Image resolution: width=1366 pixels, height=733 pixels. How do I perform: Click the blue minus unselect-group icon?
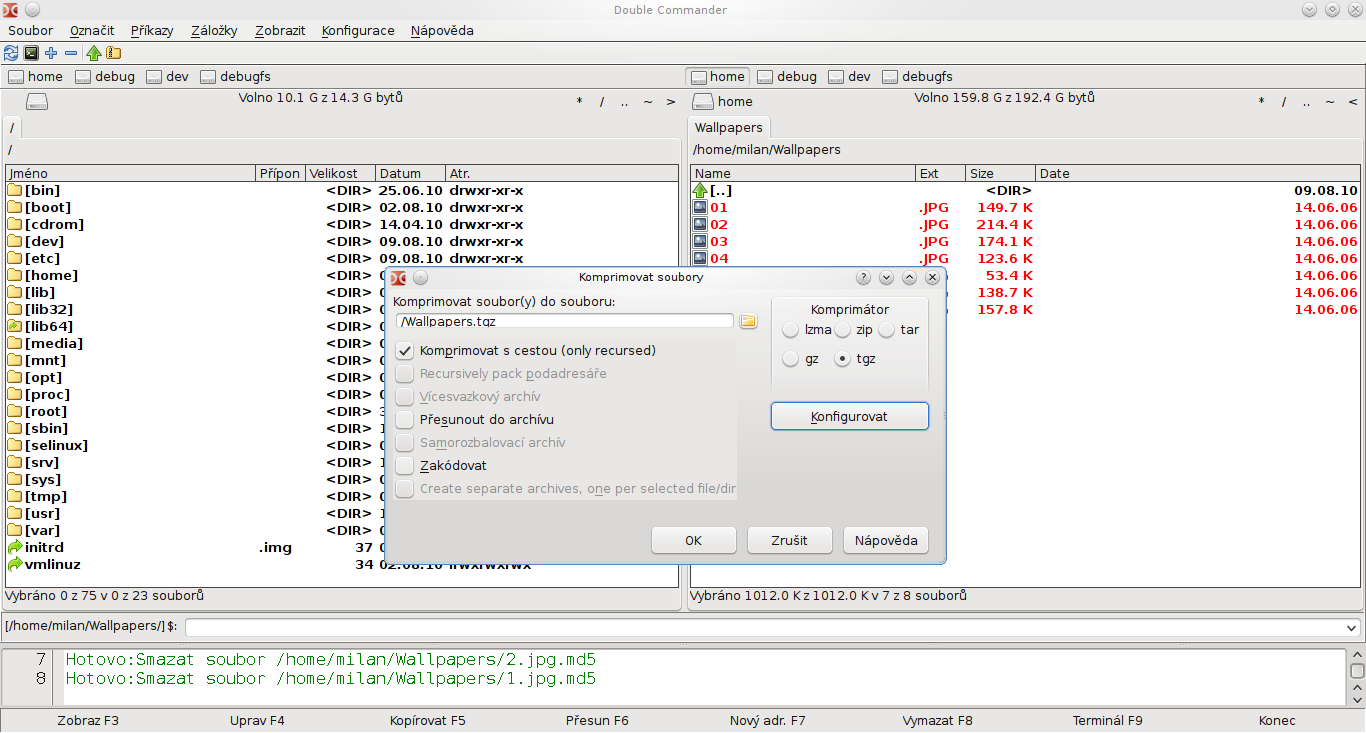click(x=70, y=53)
